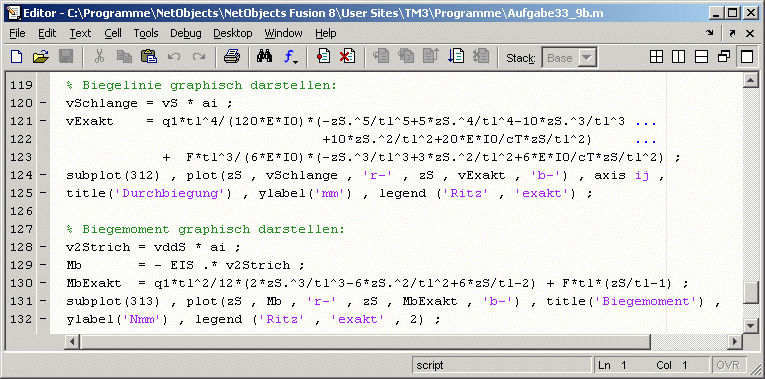
Task: Click the horizontal scrollbar right arrow
Action: 736,341
